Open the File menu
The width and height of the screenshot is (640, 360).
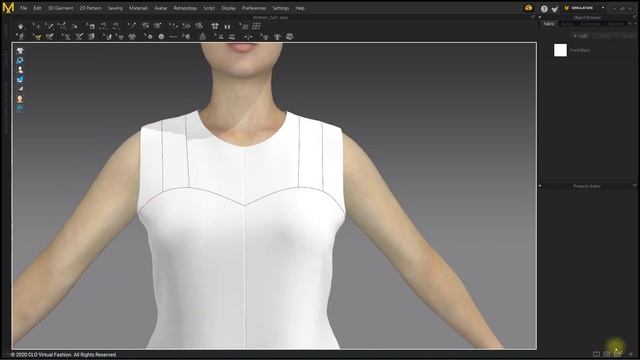click(x=24, y=8)
